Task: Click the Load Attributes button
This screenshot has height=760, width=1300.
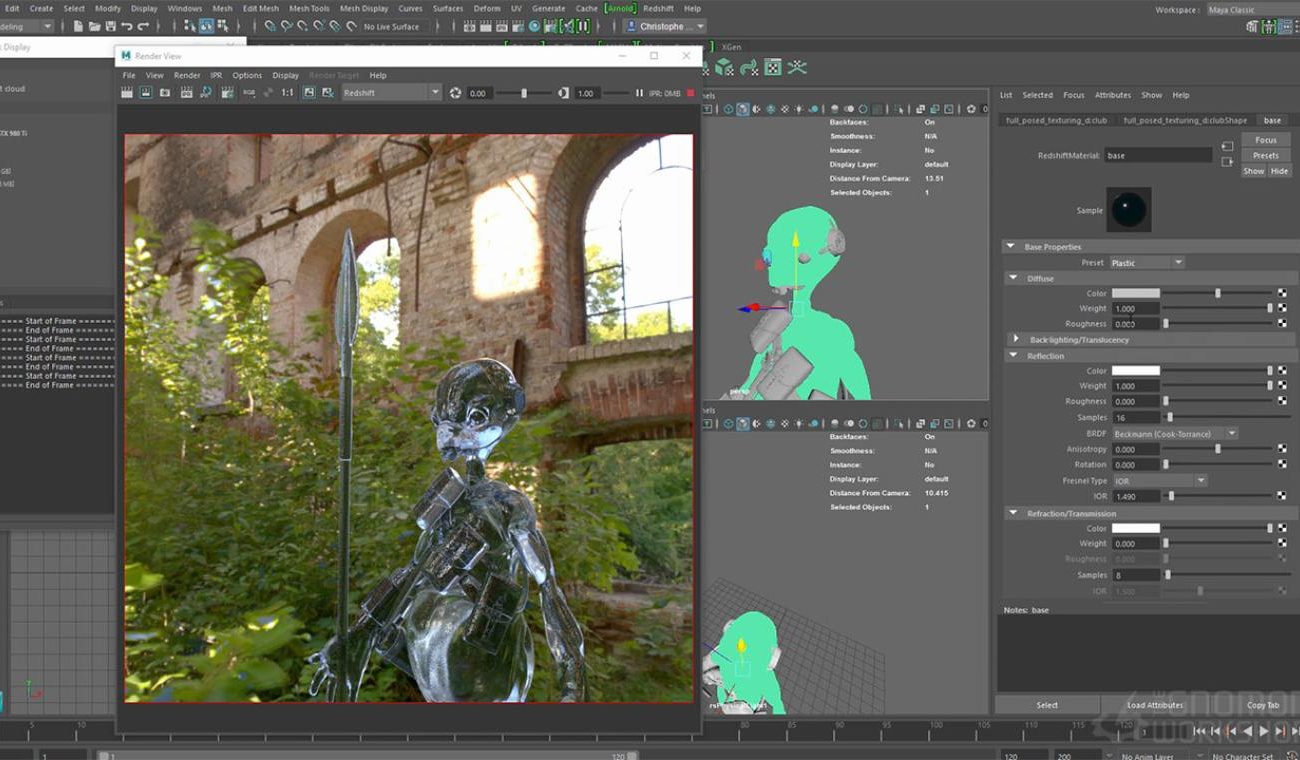Action: point(1155,705)
